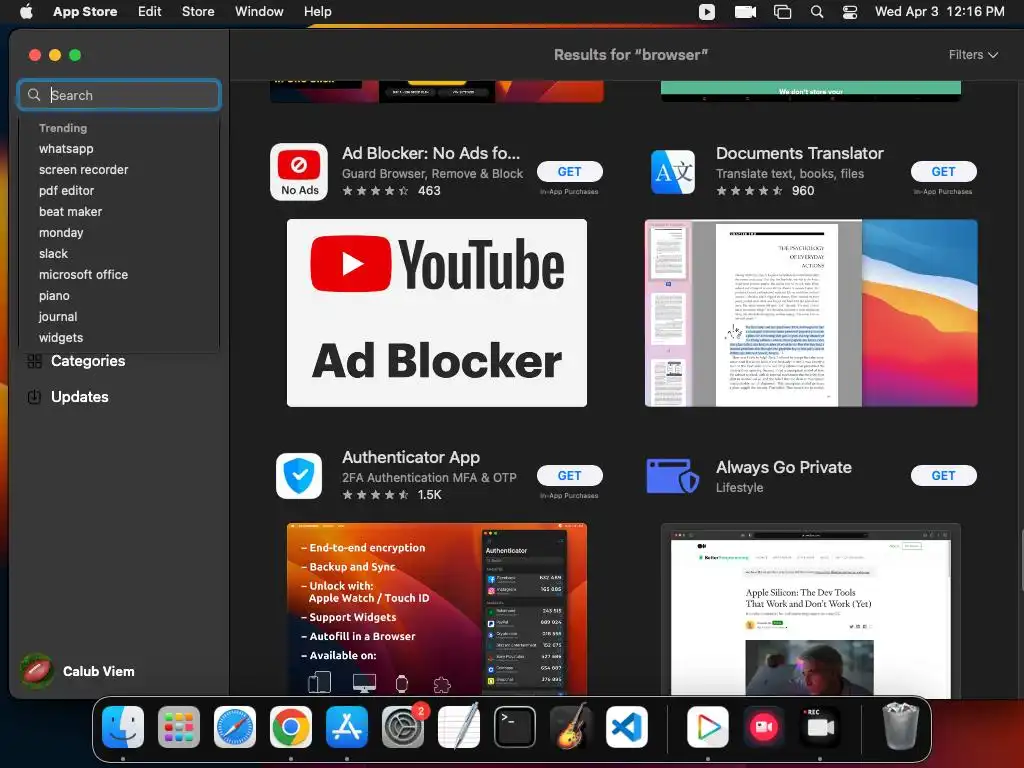Select trending search 'widgets'
Viewport: 1024px width, 768px height.
[61, 337]
